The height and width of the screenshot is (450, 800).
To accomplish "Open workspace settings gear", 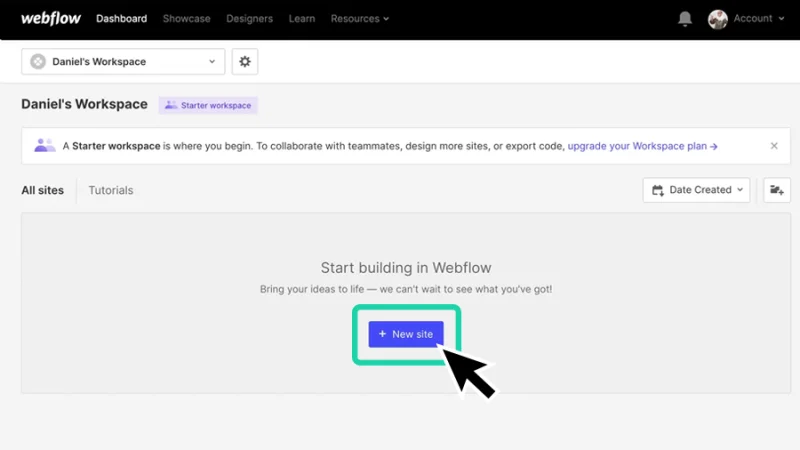I will tap(245, 62).
